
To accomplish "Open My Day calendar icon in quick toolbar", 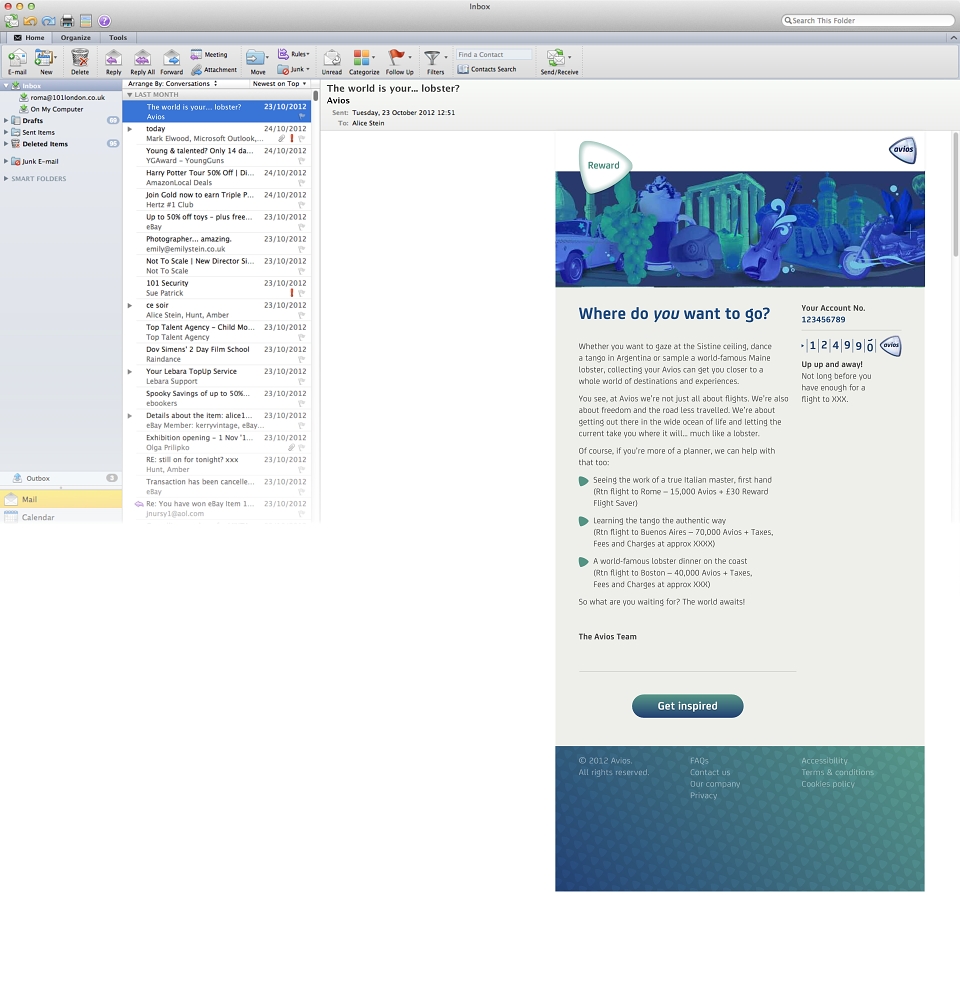I will click(86, 21).
